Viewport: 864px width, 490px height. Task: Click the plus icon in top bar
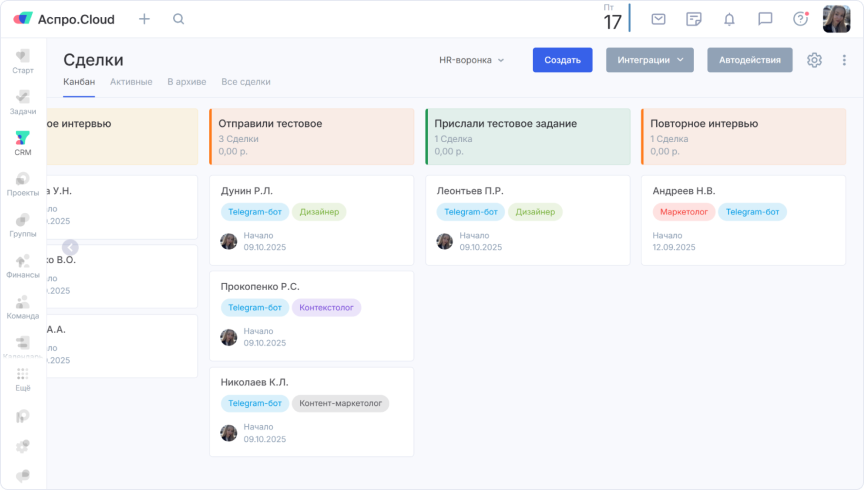click(145, 19)
